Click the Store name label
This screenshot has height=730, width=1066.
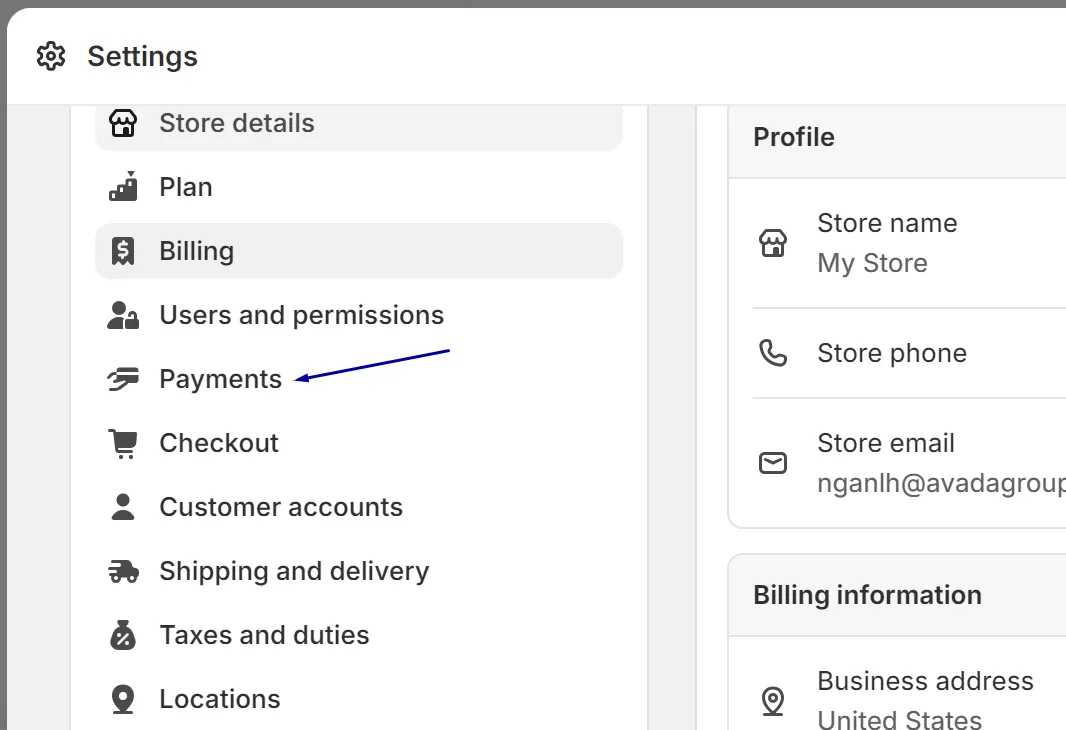pyautogui.click(x=887, y=223)
